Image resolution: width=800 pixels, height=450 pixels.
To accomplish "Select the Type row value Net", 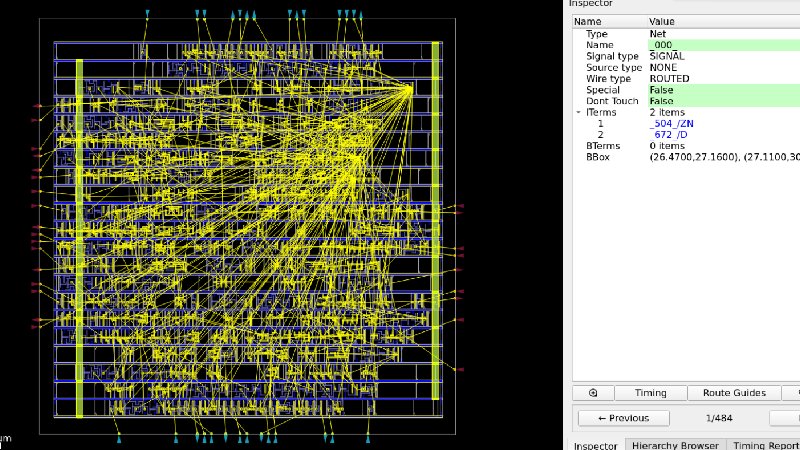I will [x=658, y=34].
